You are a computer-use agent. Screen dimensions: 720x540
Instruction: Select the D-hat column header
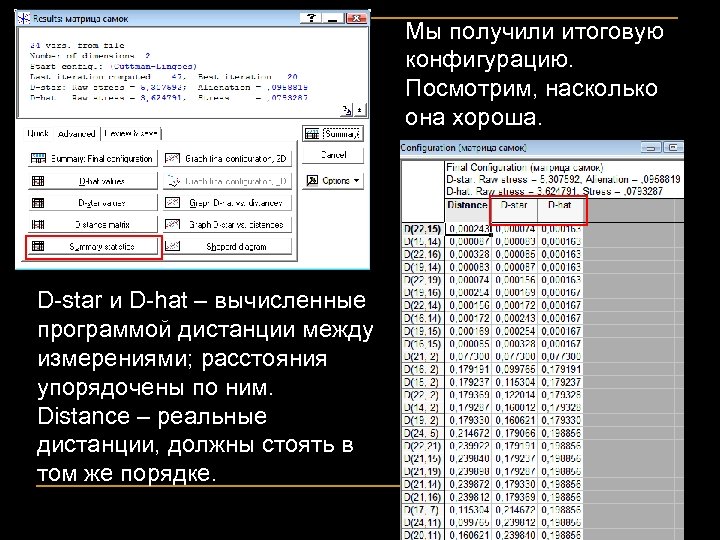pyautogui.click(x=560, y=211)
